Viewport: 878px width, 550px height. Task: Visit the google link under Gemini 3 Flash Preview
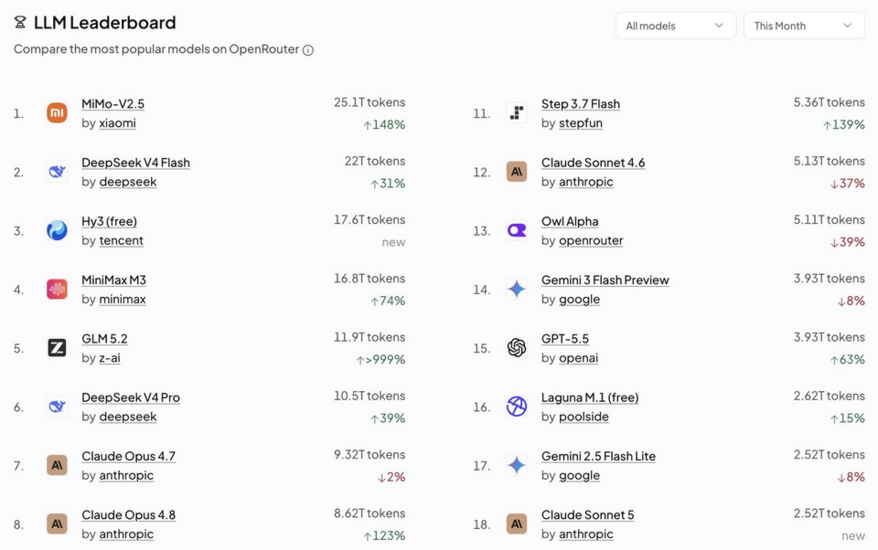[579, 300]
